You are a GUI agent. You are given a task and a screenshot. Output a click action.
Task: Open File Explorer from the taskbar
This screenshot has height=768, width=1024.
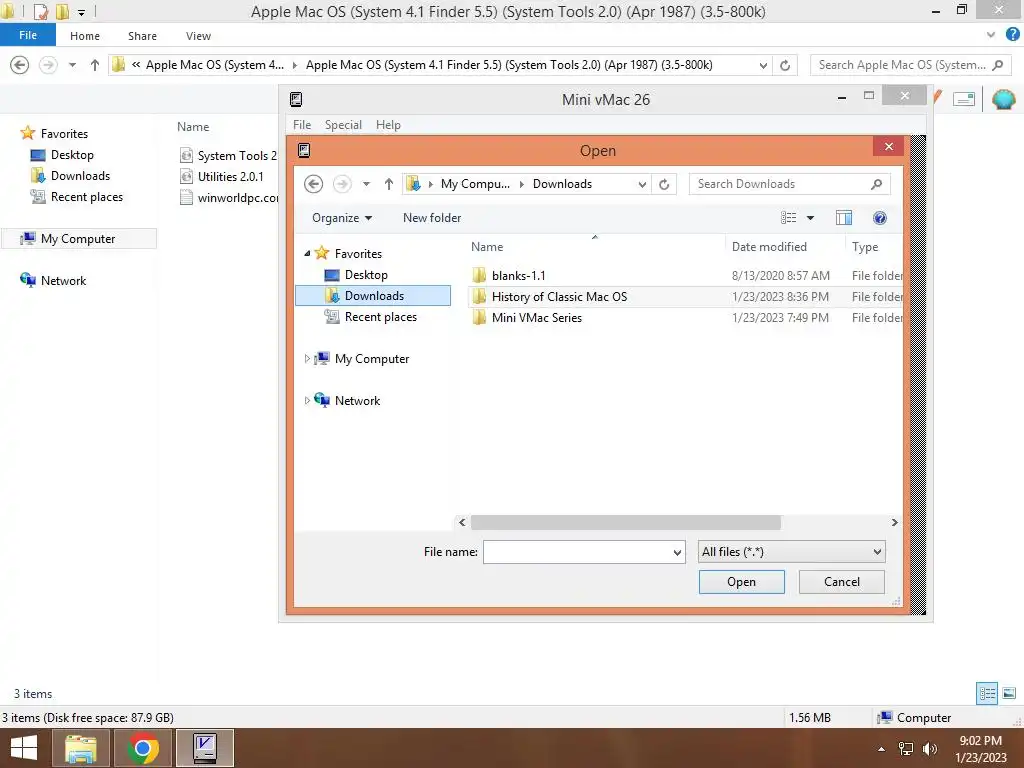pos(80,748)
